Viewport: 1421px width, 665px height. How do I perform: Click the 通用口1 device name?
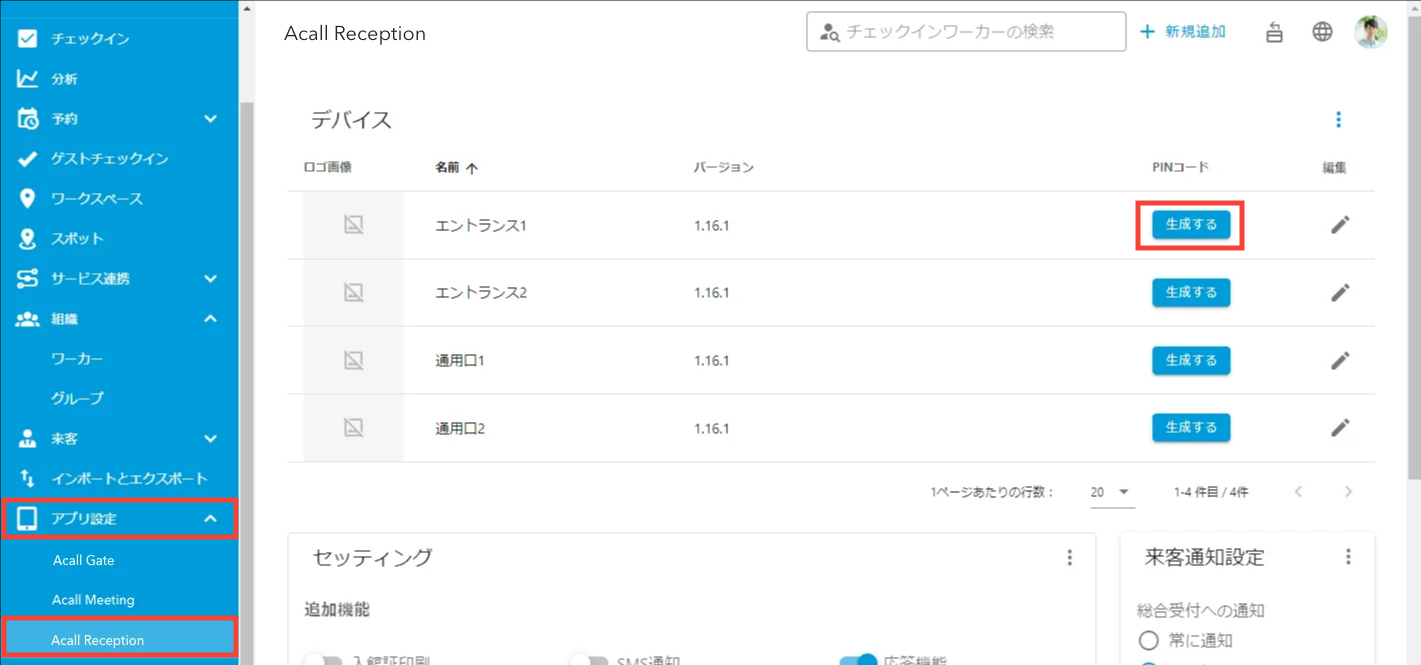pyautogui.click(x=460, y=361)
